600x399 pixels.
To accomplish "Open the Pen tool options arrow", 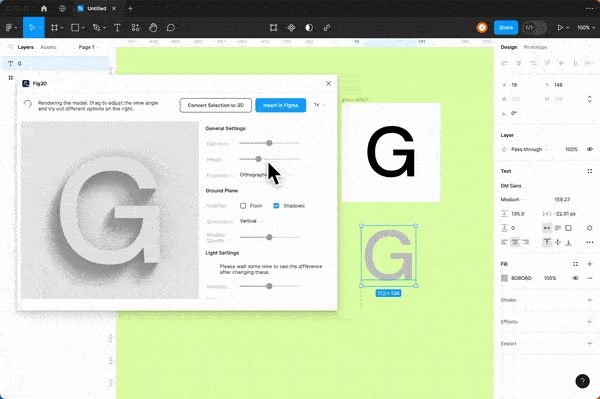I will coord(104,28).
